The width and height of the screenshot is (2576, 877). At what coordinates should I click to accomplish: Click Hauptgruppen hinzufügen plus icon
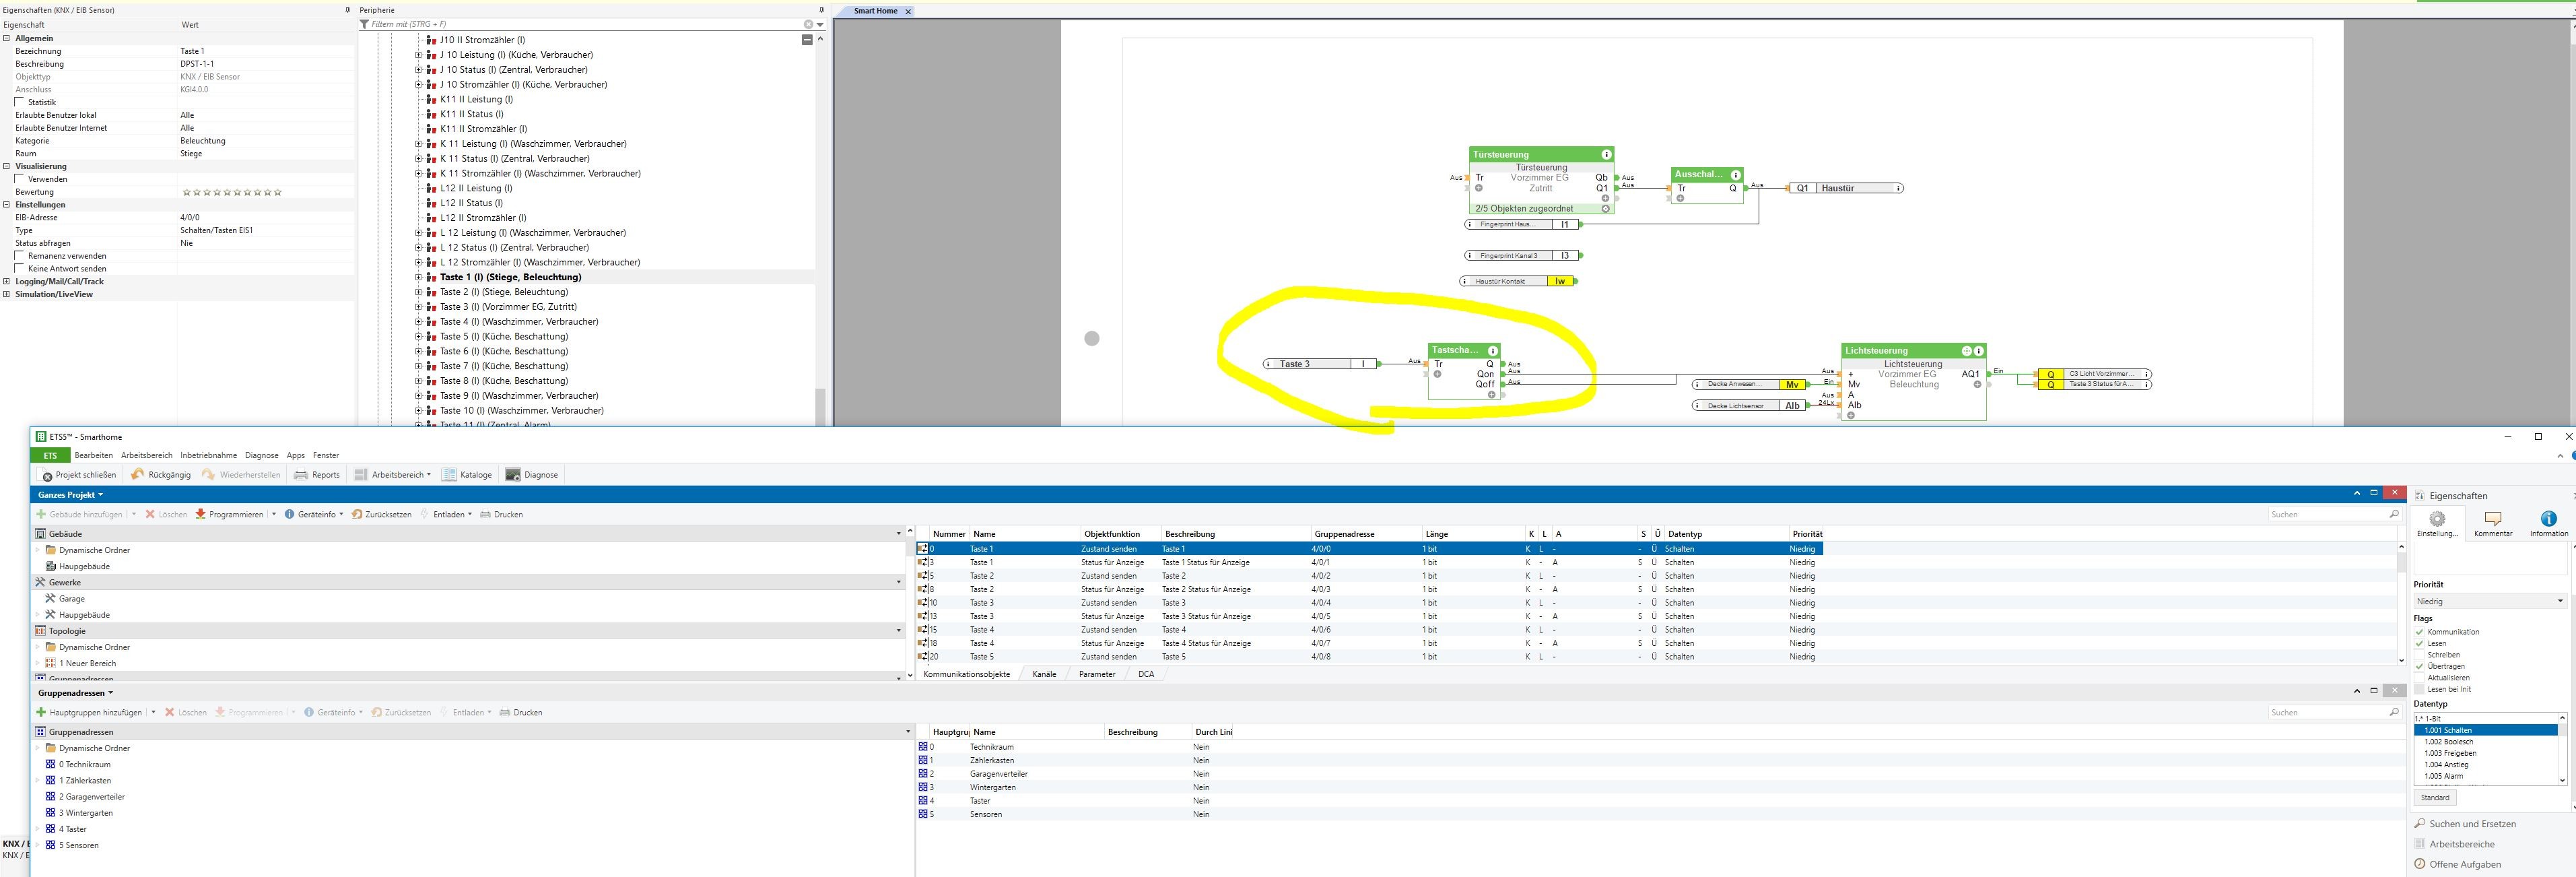click(42, 712)
